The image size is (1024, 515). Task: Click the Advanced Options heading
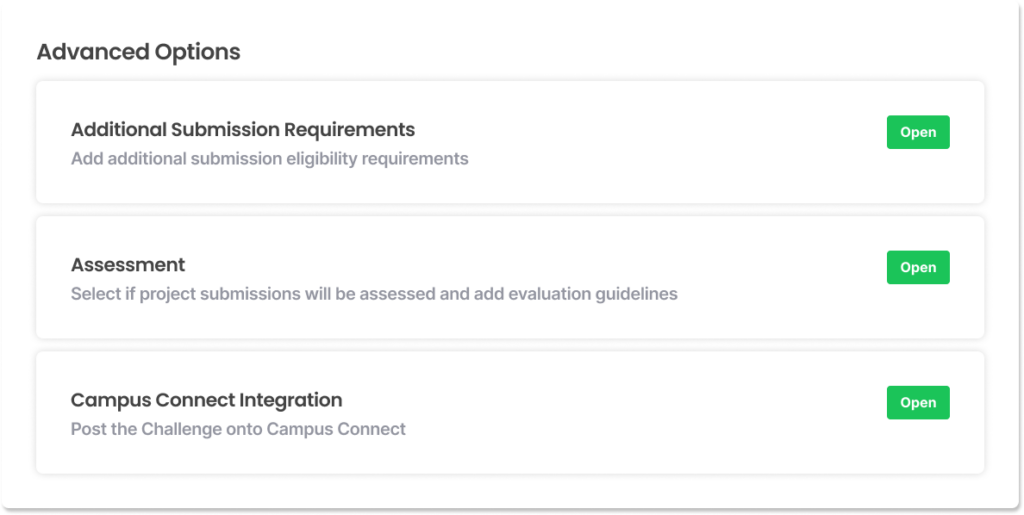138,52
